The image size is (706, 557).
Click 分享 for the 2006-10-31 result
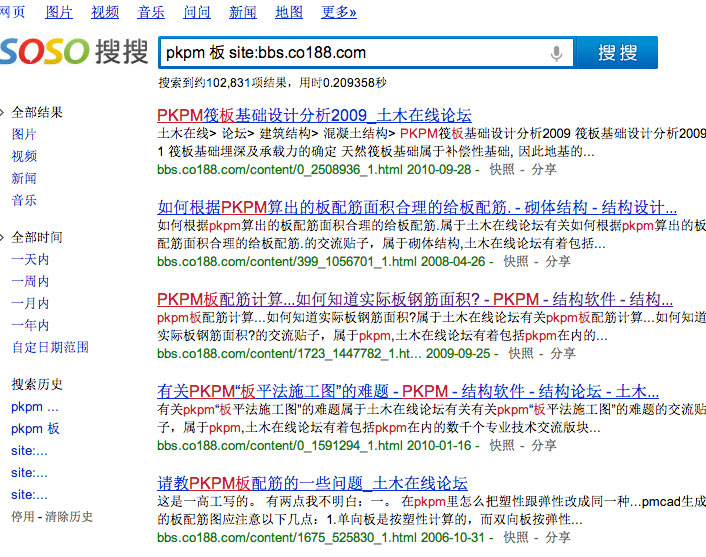[558, 538]
